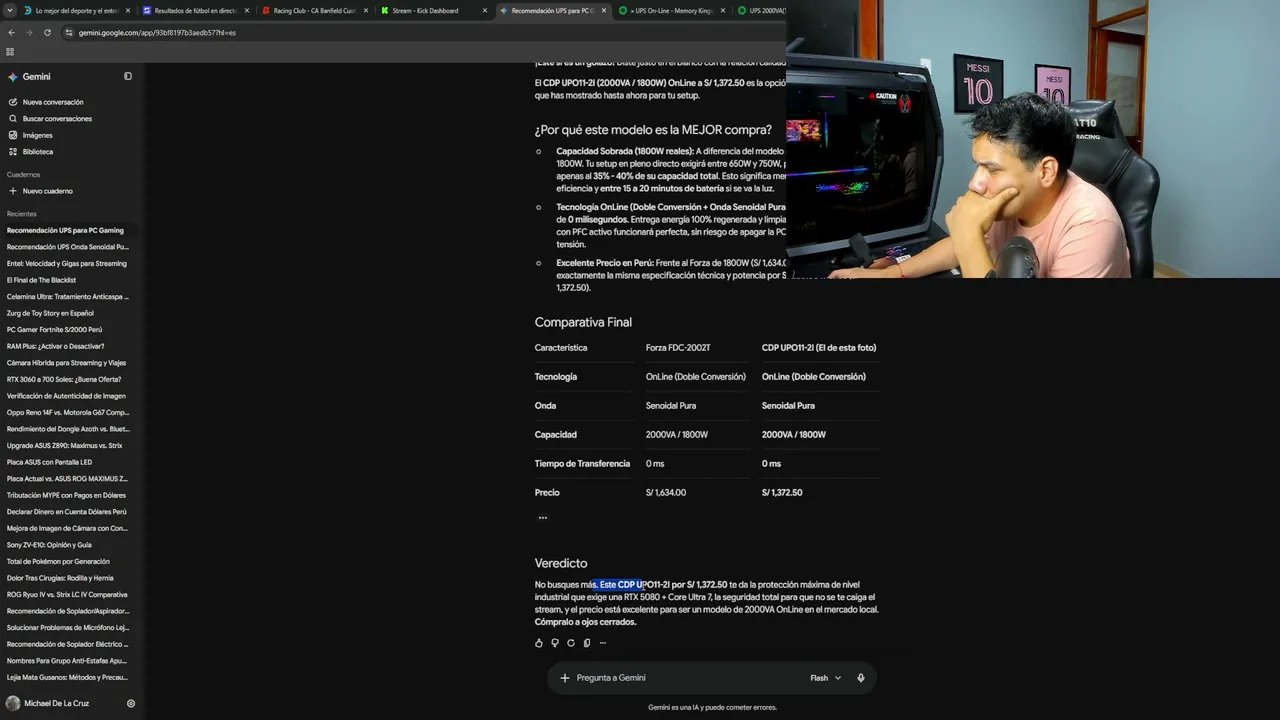Open 'Total de Pokémon por Generación' chat

[x=58, y=561]
